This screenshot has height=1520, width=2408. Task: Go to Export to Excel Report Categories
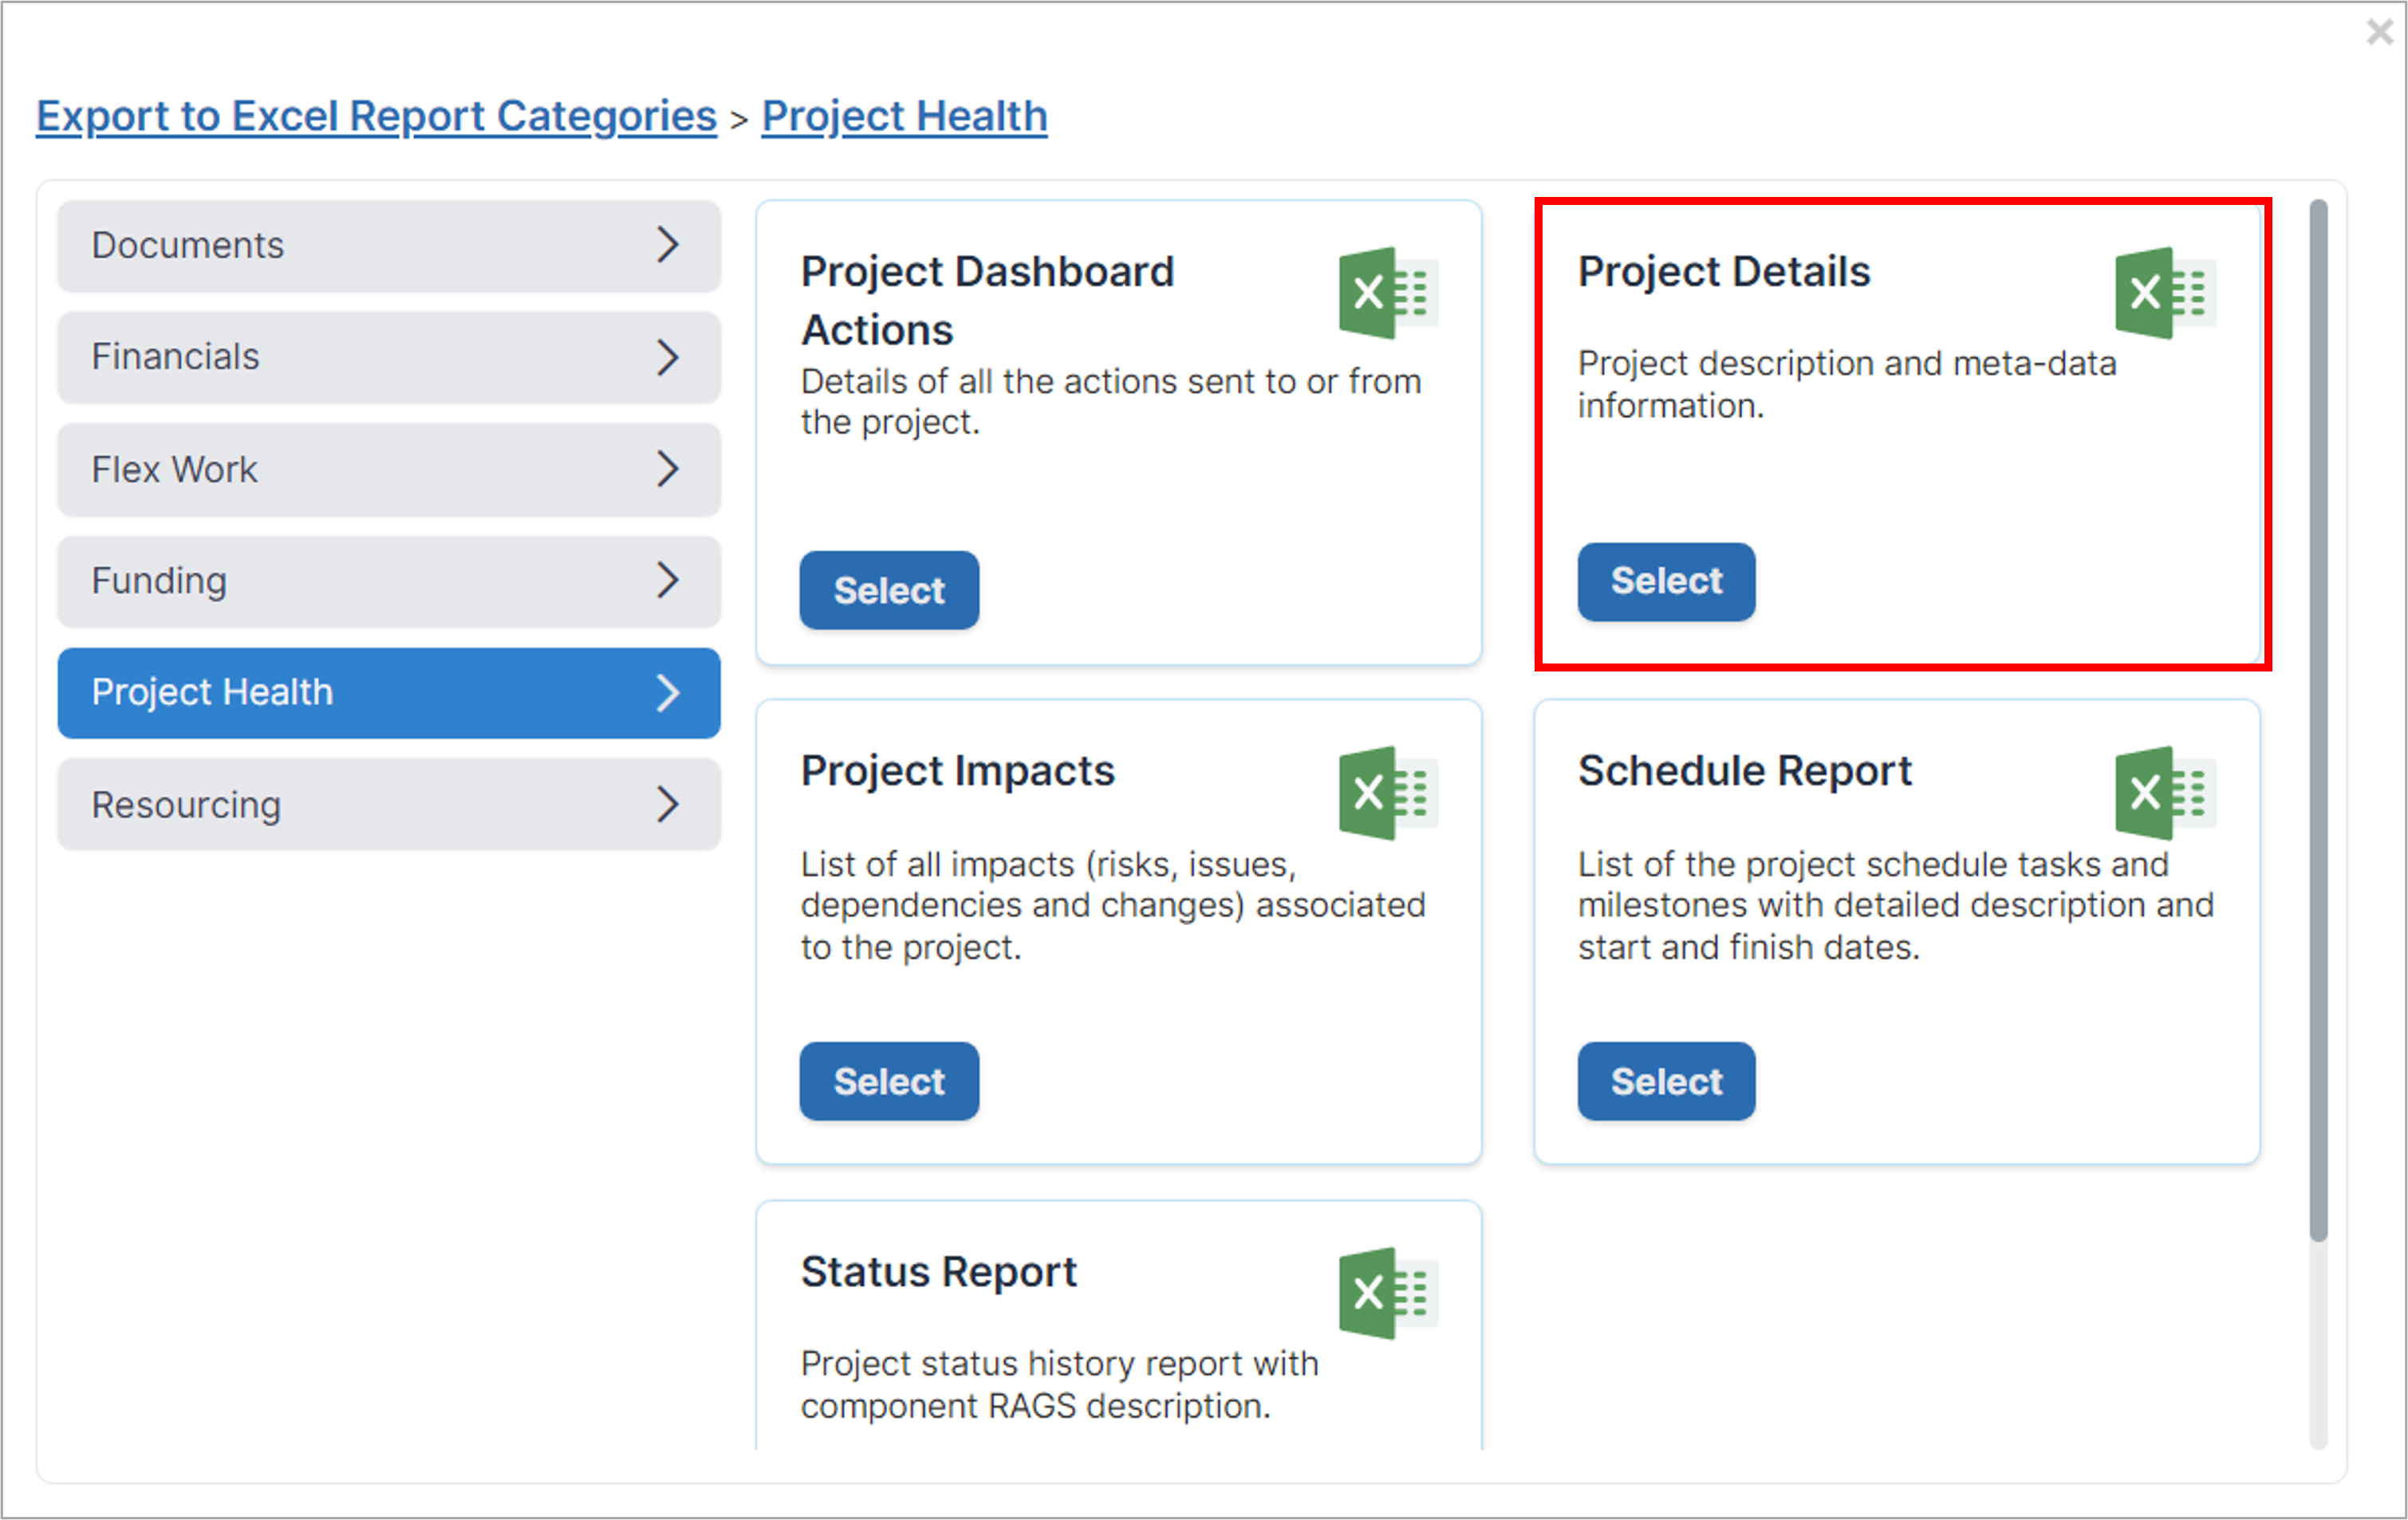coord(377,116)
